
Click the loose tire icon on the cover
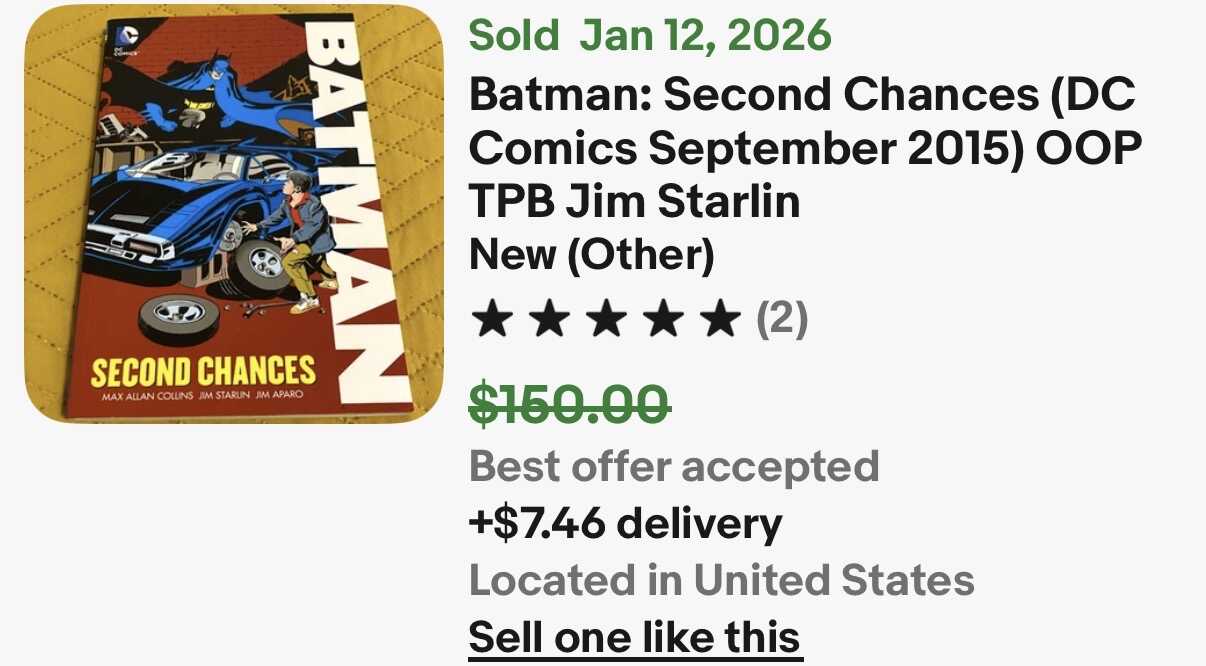point(179,311)
